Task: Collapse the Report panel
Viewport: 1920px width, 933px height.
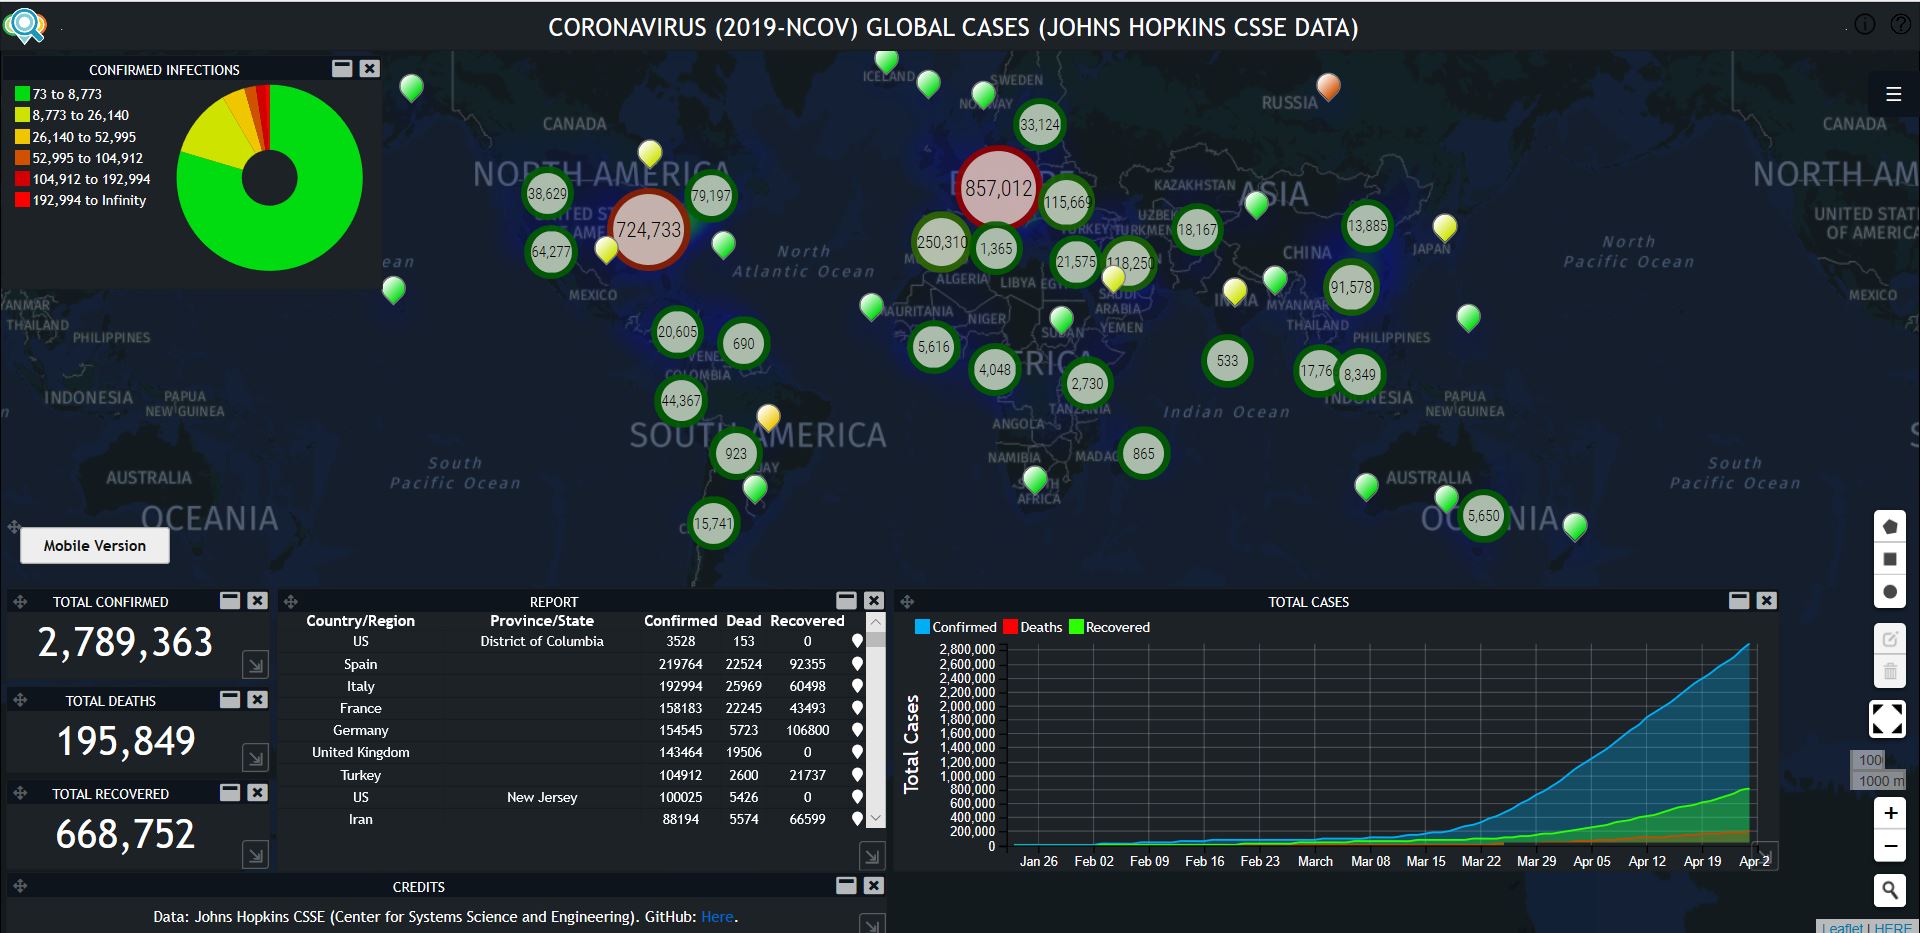Action: (846, 600)
